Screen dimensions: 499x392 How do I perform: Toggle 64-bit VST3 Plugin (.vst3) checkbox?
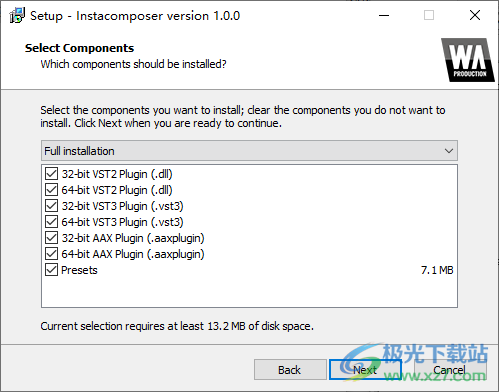[x=51, y=222]
